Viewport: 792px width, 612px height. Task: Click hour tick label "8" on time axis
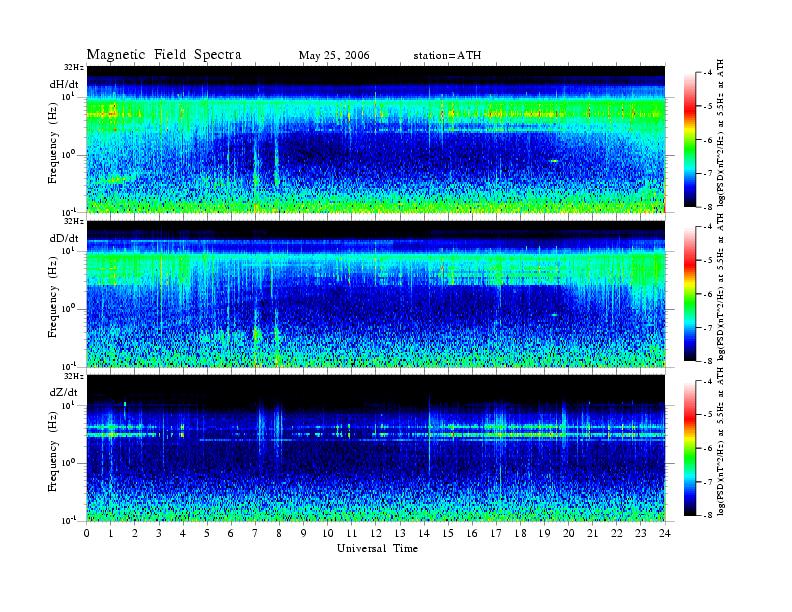(279, 533)
